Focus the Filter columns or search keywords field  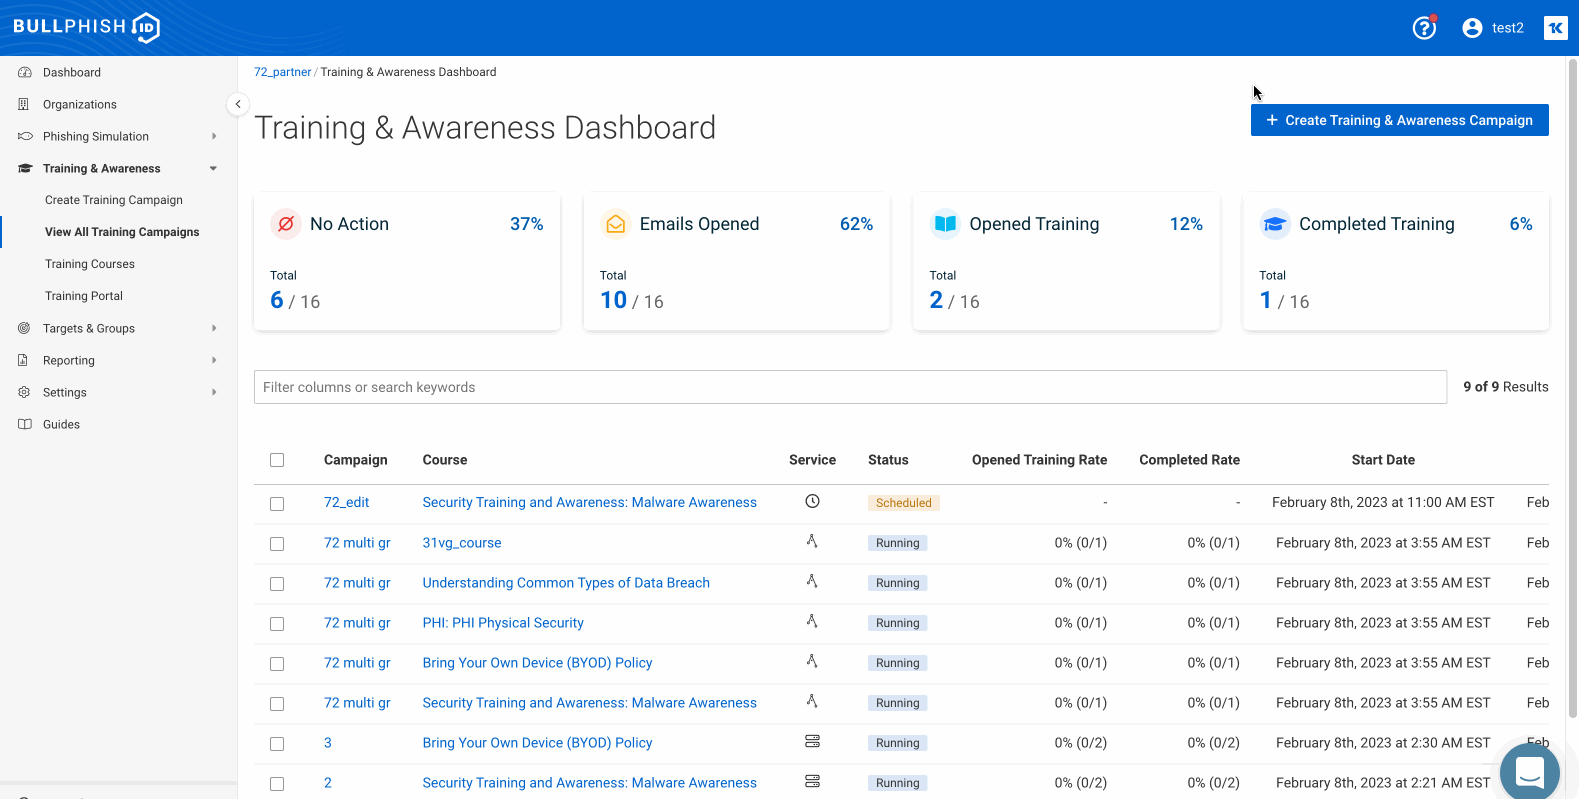850,387
